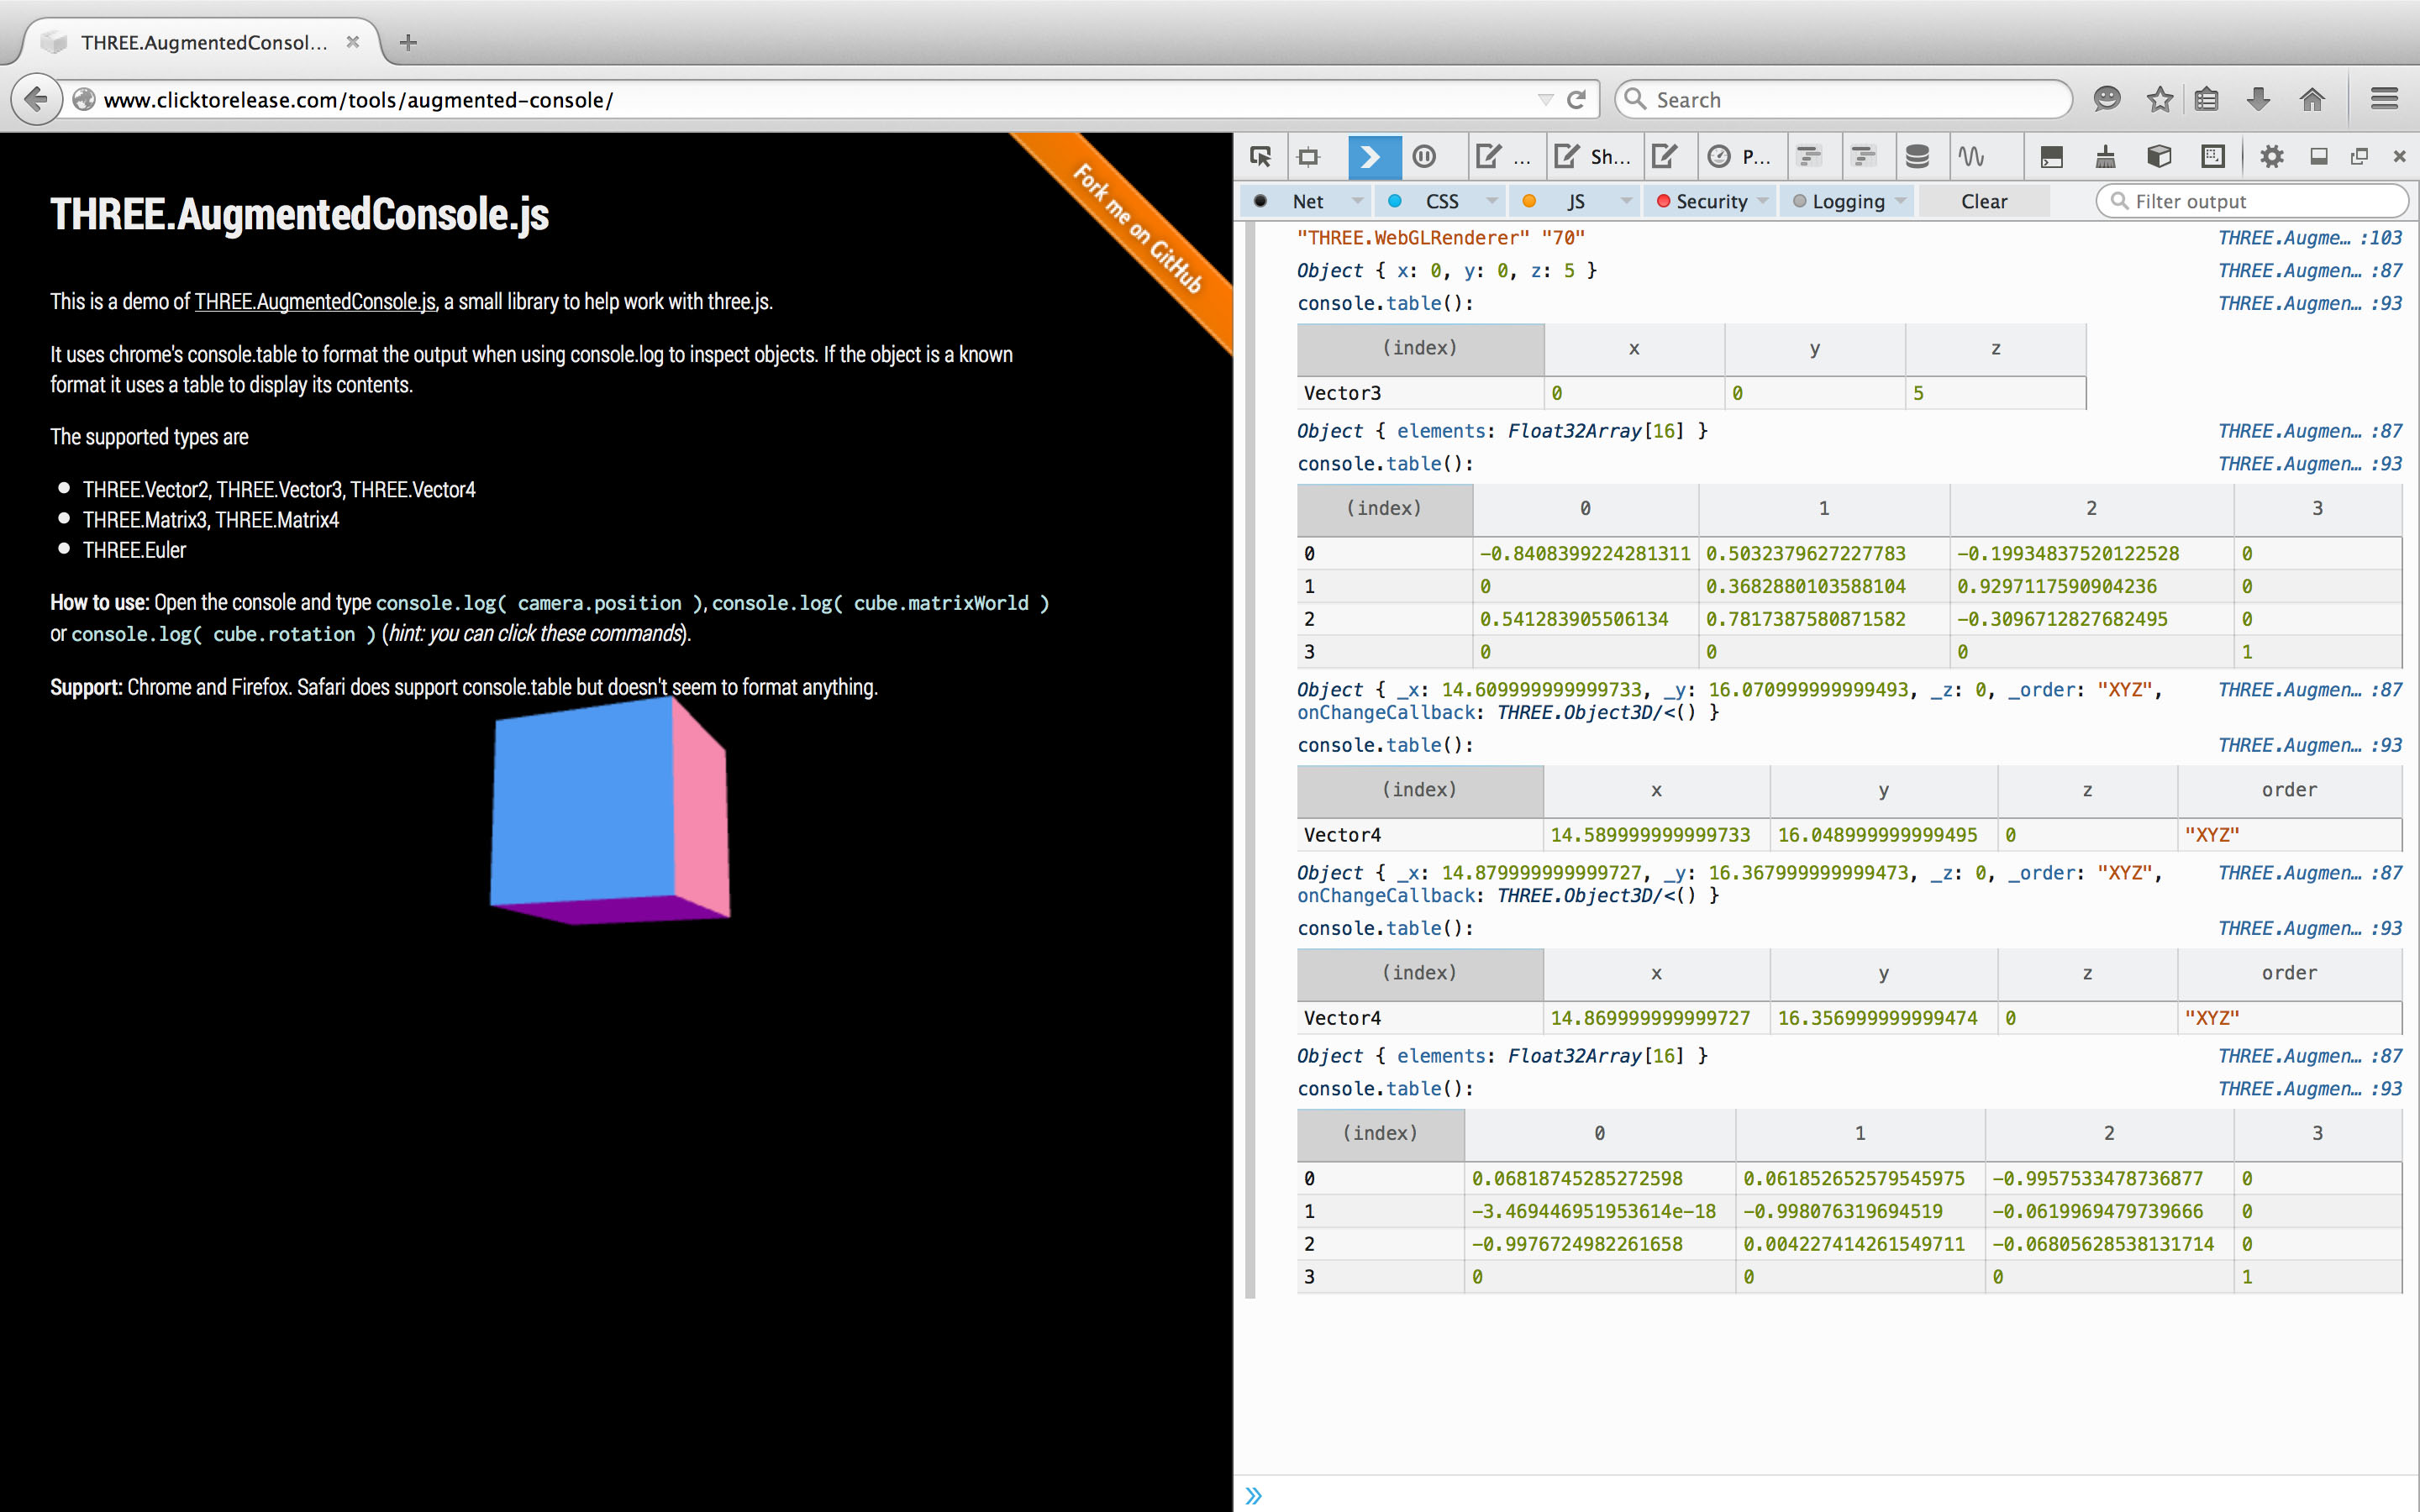This screenshot has height=1512, width=2420.
Task: Undock devtools into separate window
Action: tap(2360, 156)
